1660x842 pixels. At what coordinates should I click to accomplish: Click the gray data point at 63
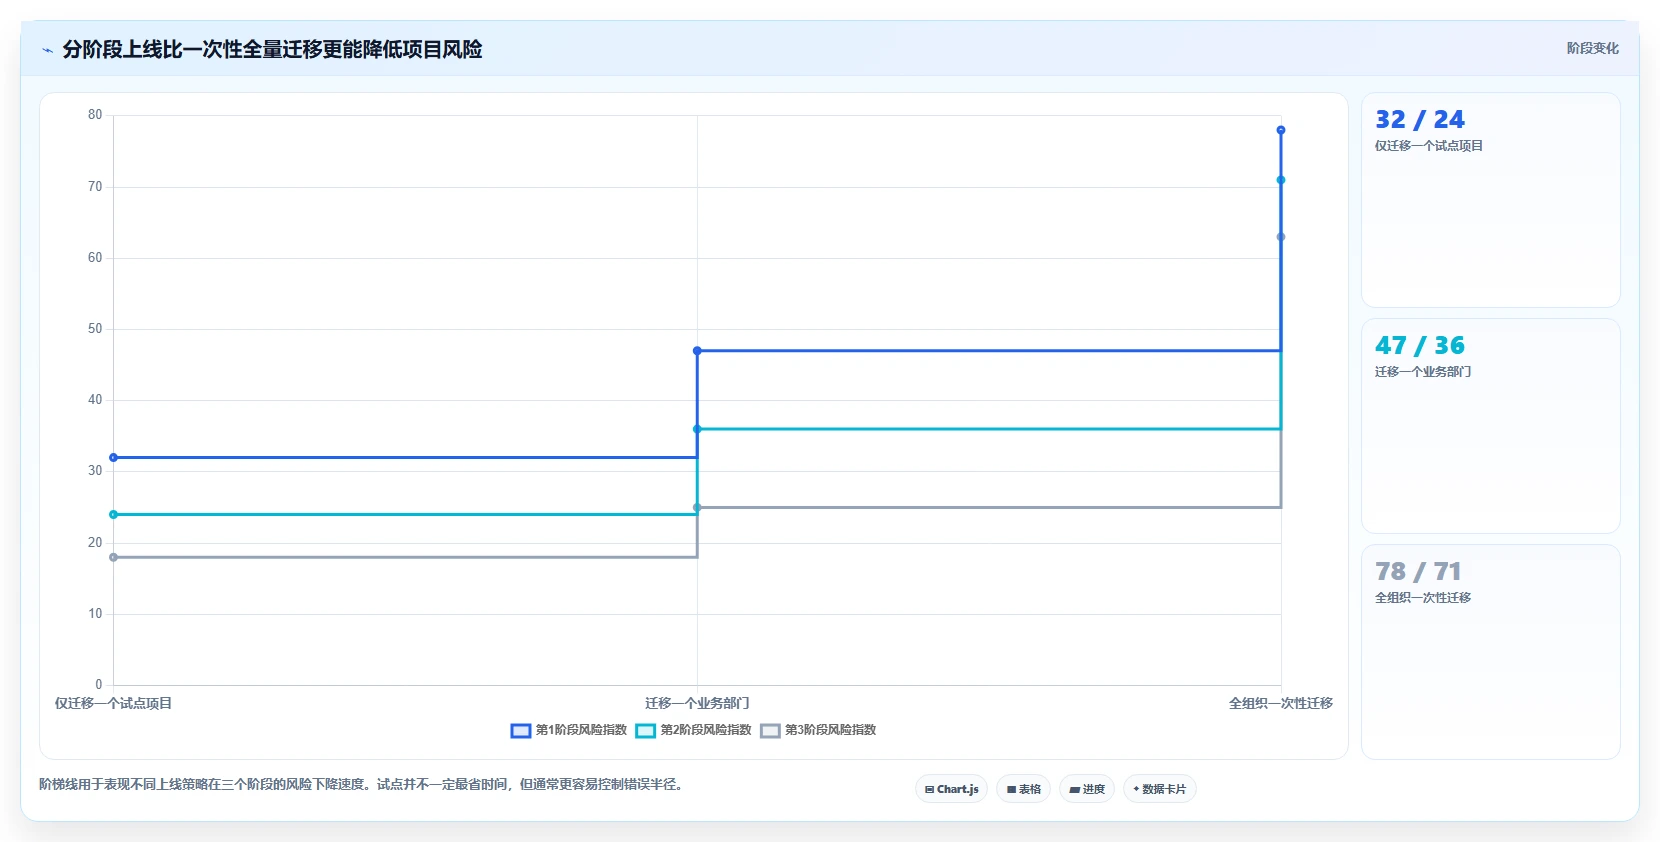coord(1281,237)
